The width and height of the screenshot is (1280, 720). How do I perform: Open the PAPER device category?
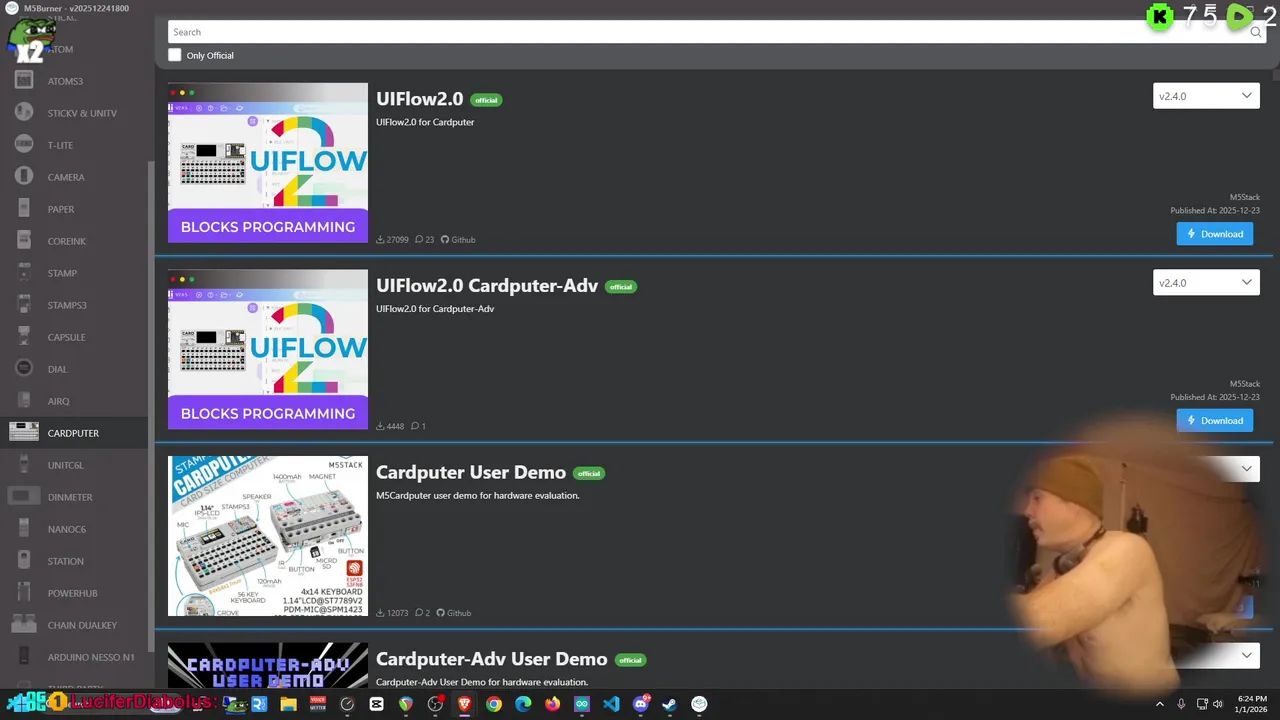(75, 209)
